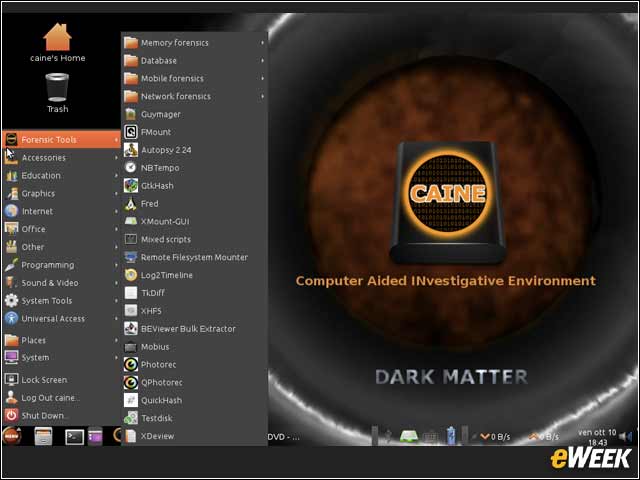
Task: Launch BEViewer Bulk Extractor
Action: pos(194,329)
